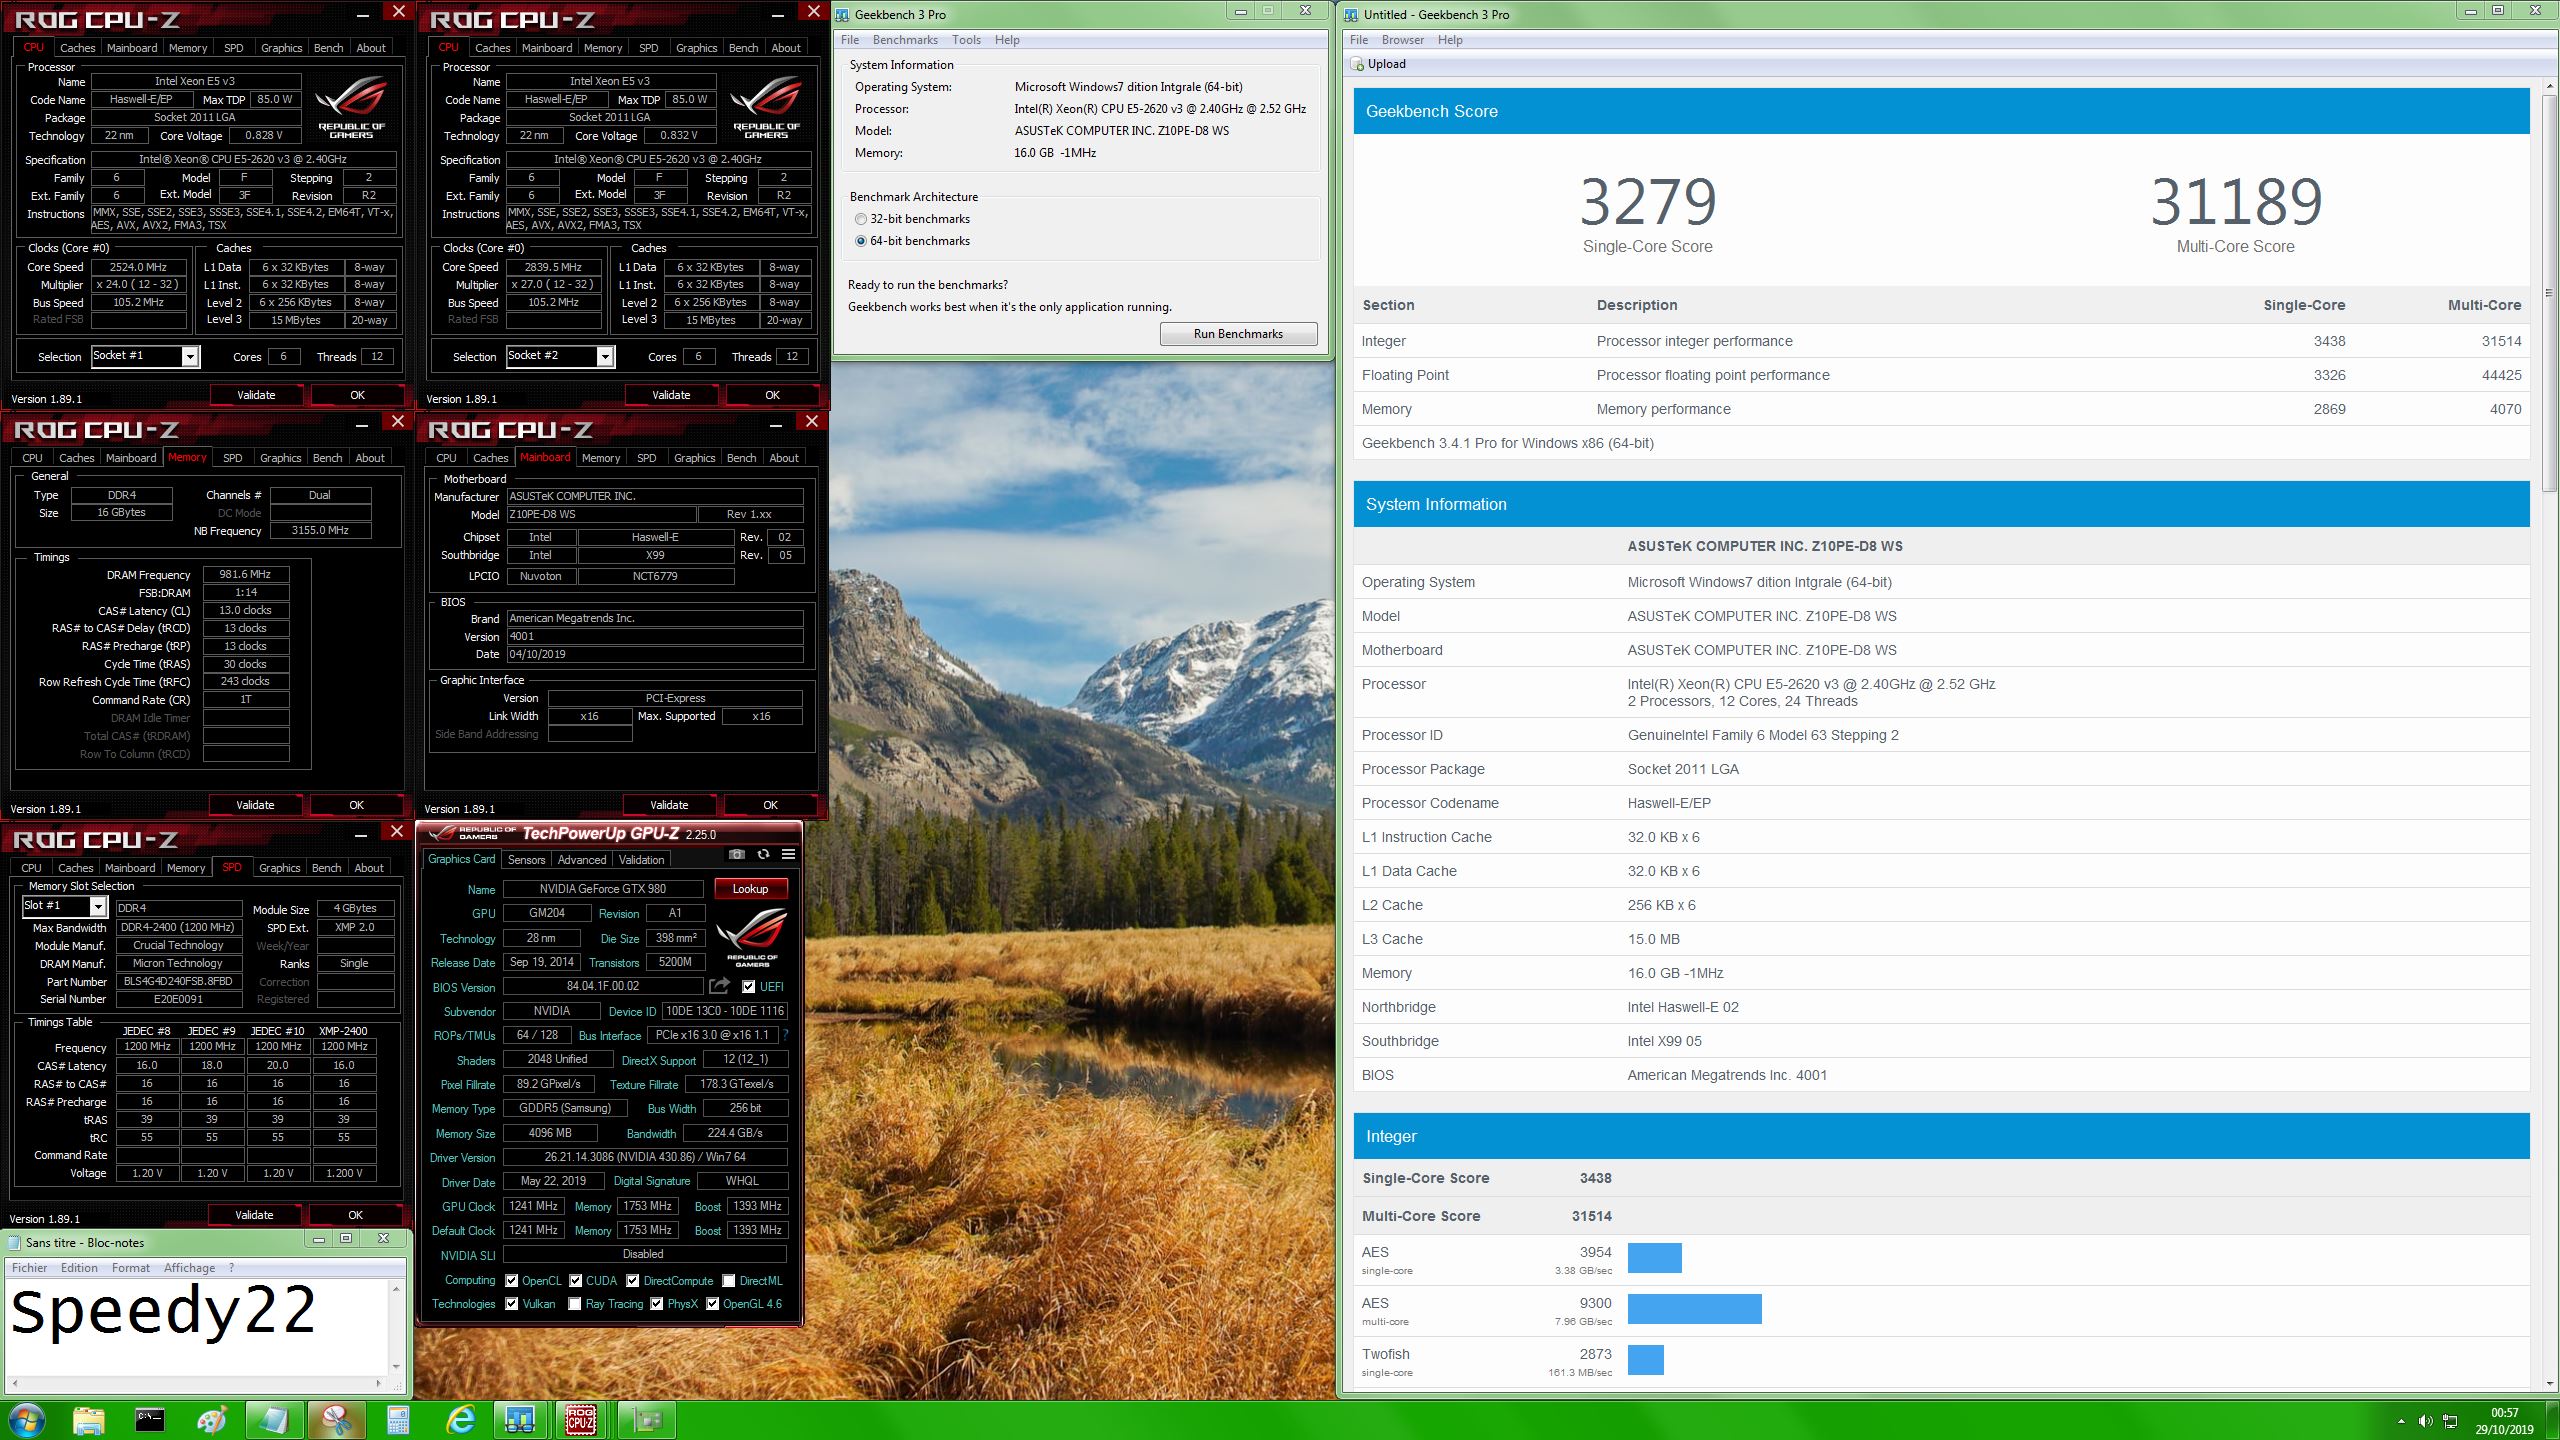This screenshot has height=1440, width=2560.
Task: Toggle the OpenGL 4.6 checkbox
Action: click(713, 1304)
